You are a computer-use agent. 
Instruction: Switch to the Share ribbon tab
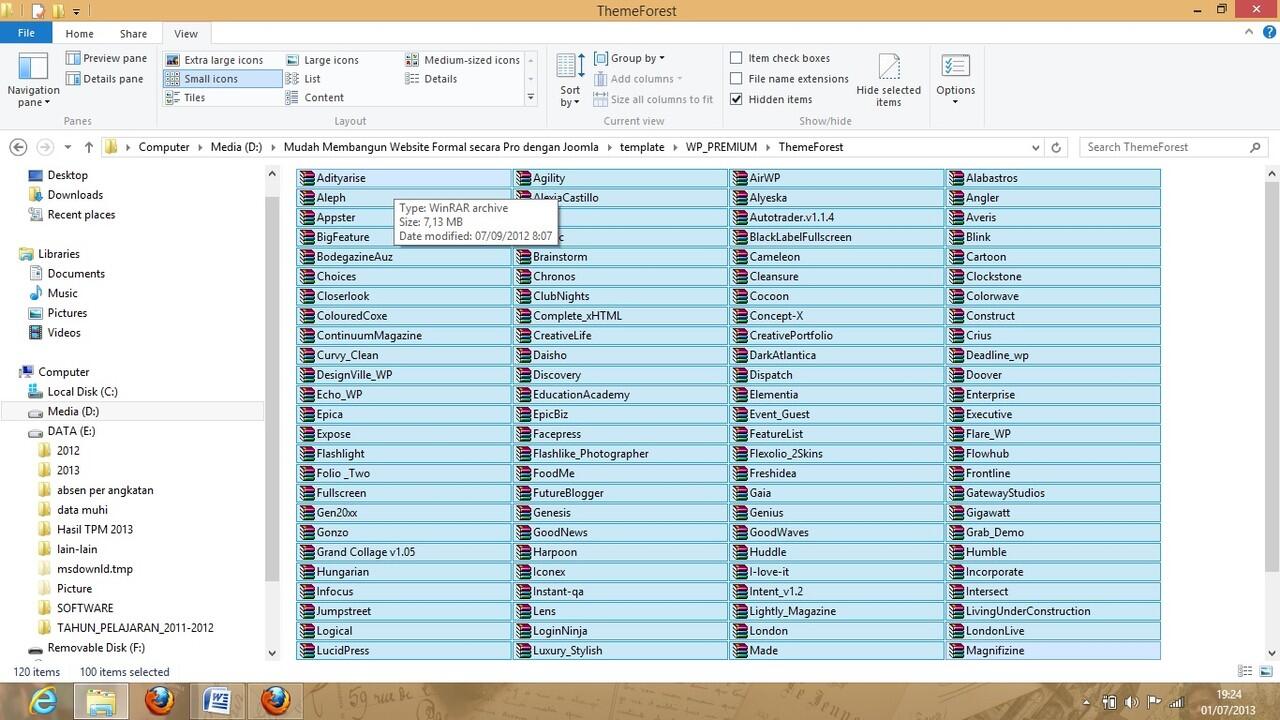(133, 33)
